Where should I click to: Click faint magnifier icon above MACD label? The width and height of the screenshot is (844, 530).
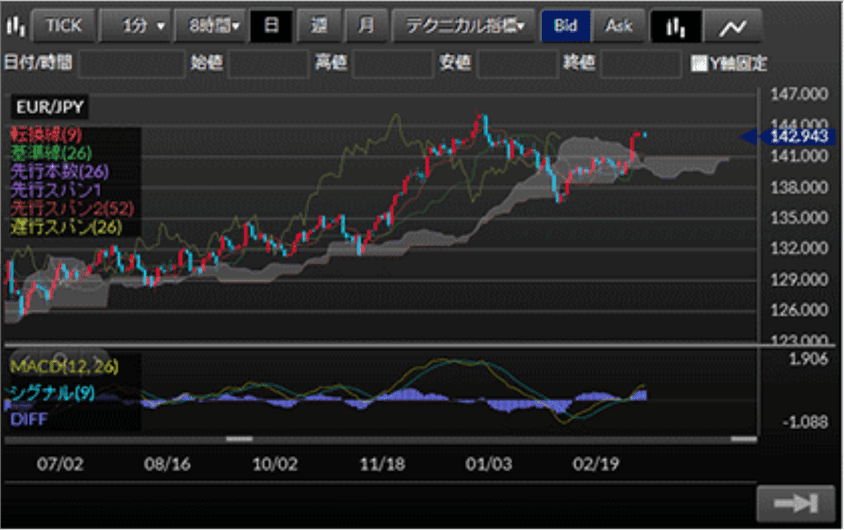[x=61, y=358]
